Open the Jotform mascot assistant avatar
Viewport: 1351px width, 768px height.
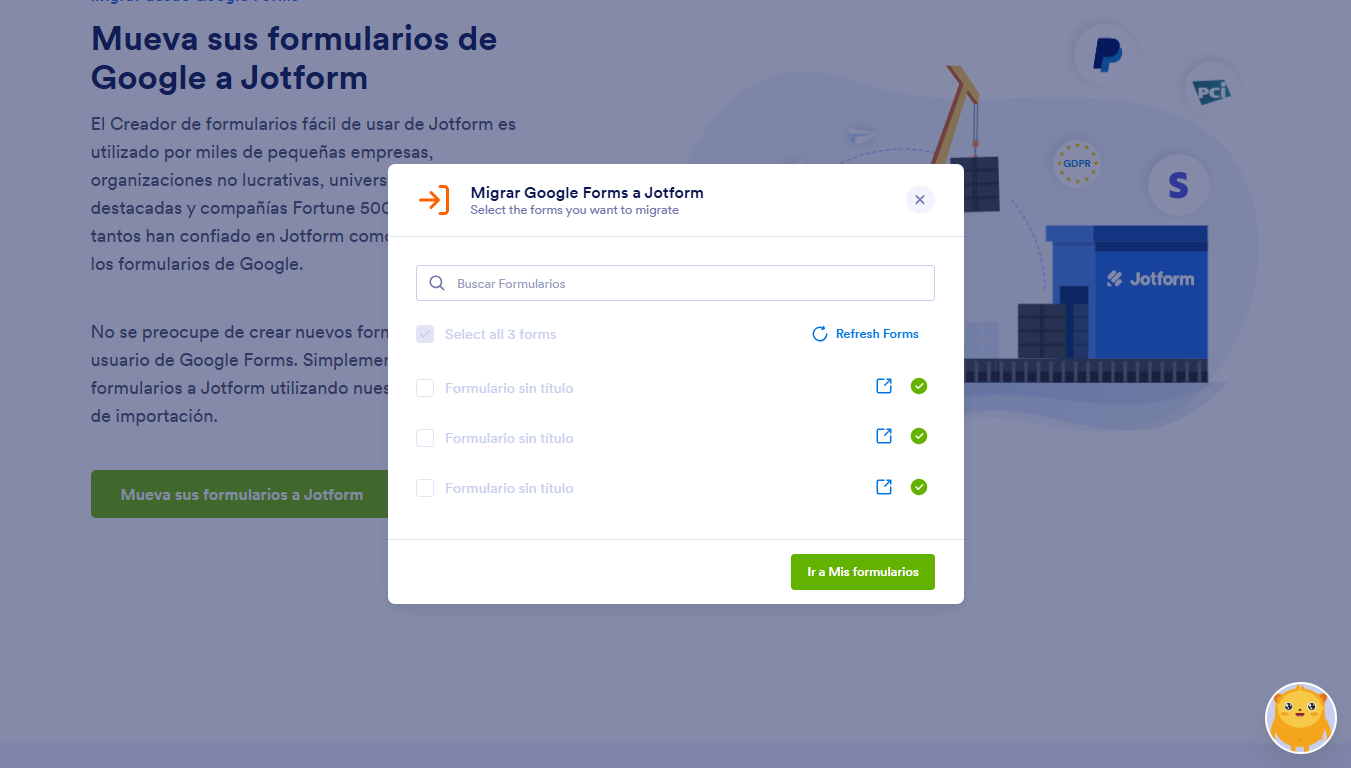1301,718
